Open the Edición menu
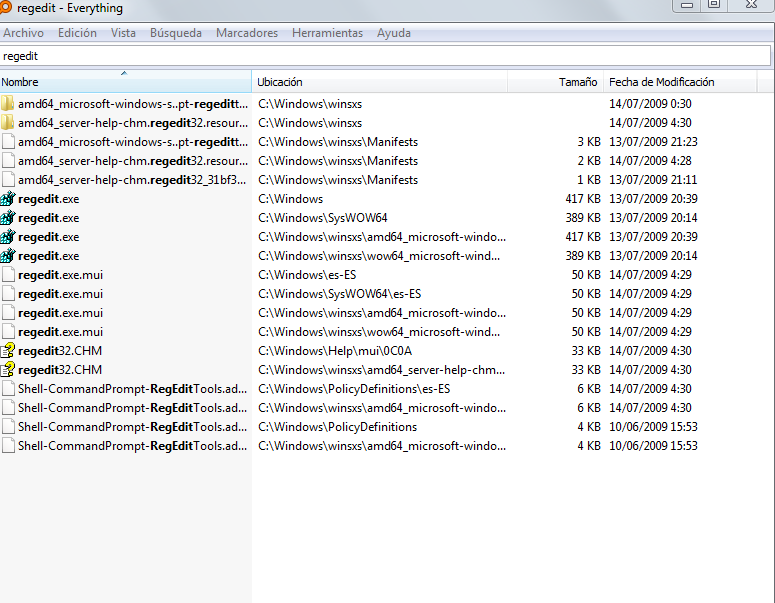The width and height of the screenshot is (775, 603). tap(77, 33)
